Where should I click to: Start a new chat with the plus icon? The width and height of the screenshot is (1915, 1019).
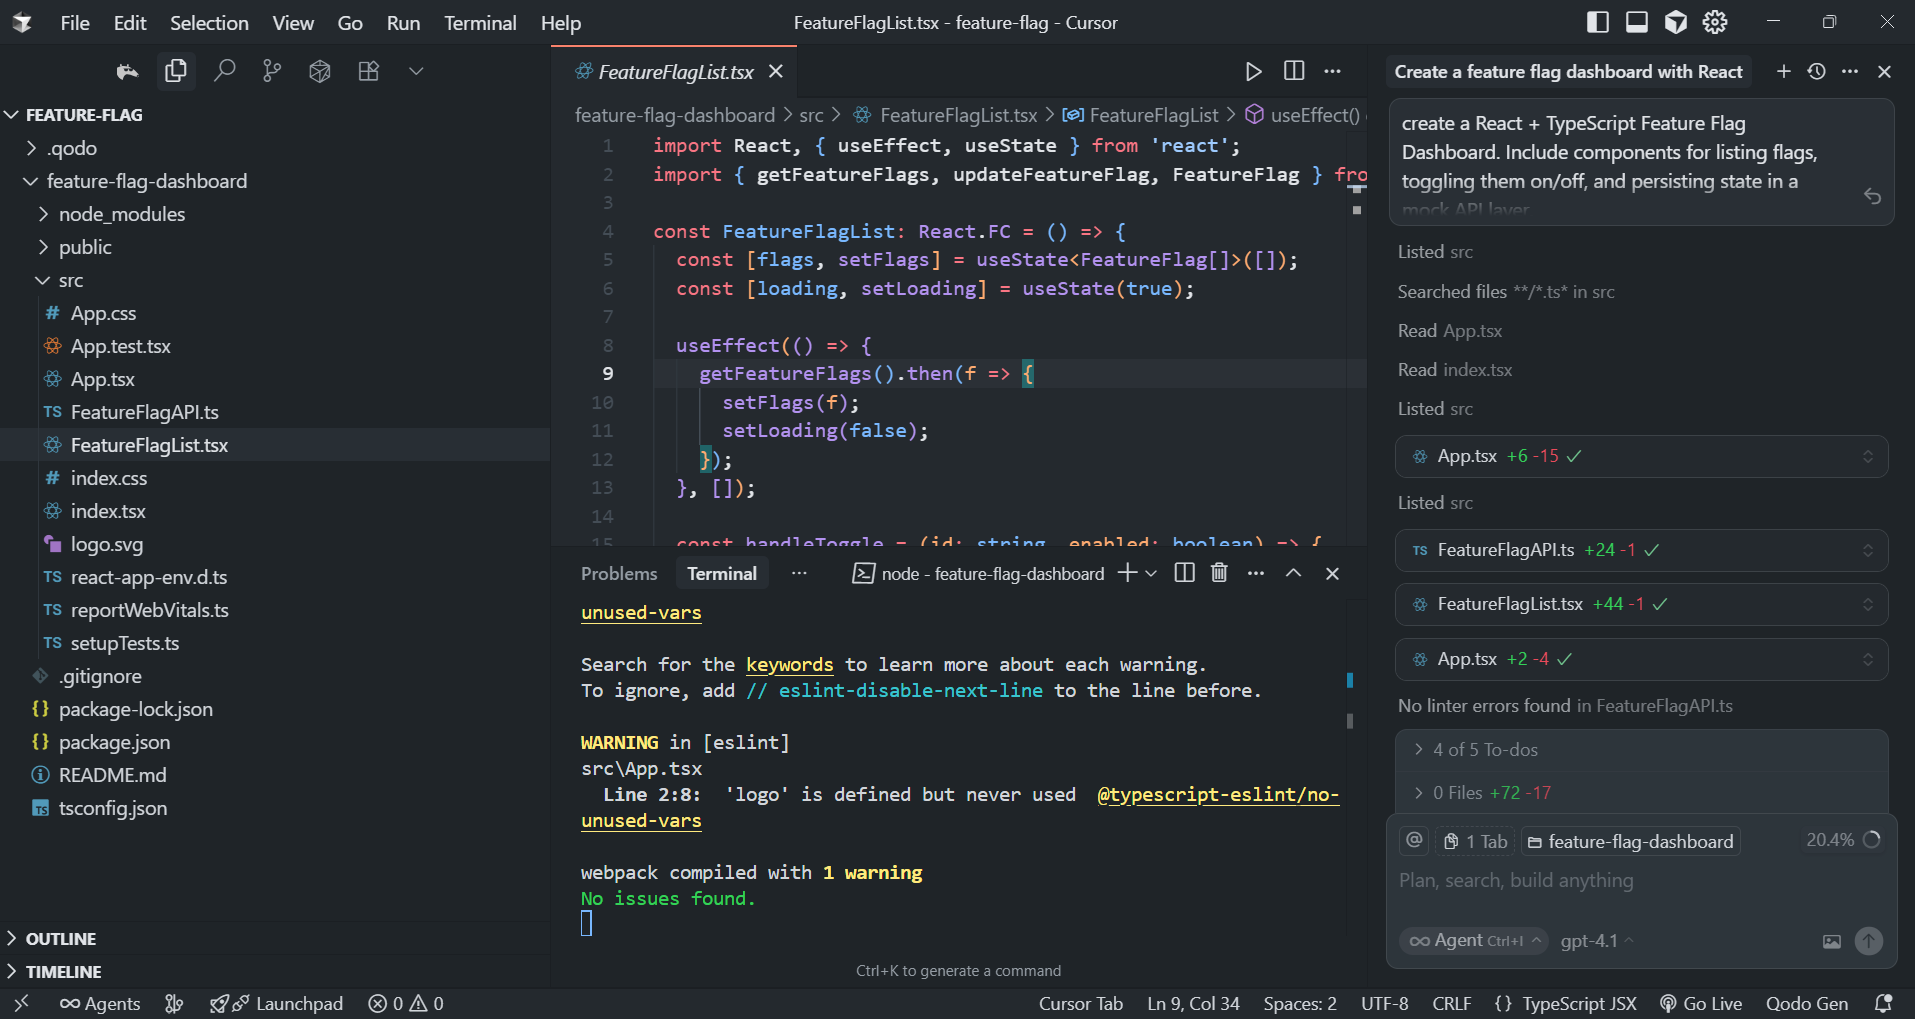[x=1783, y=71]
